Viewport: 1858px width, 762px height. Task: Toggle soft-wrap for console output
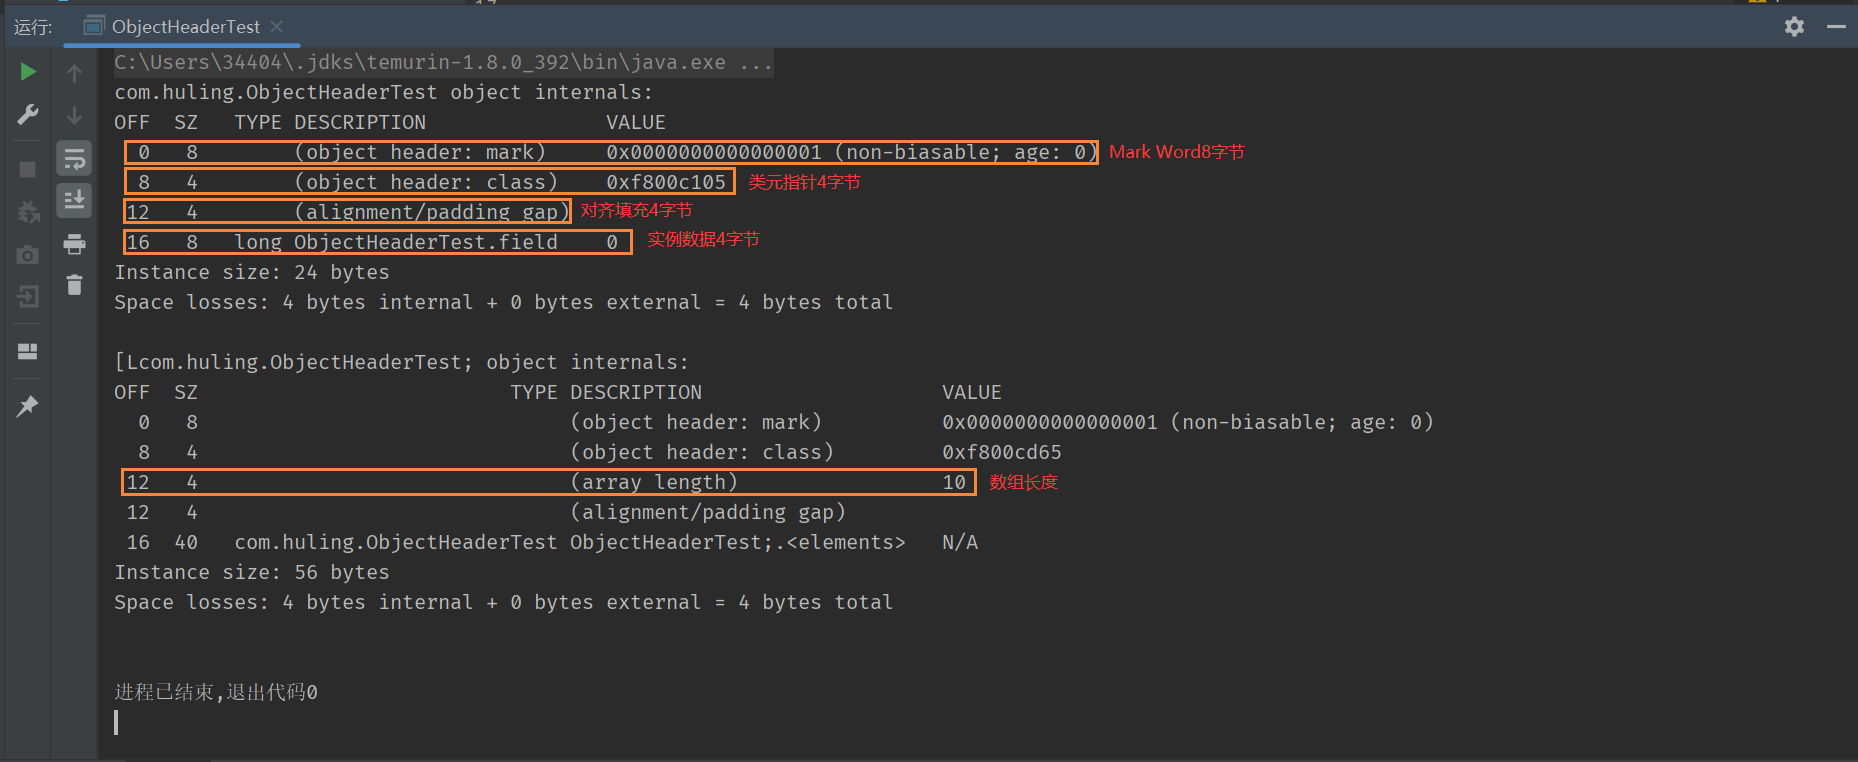coord(74,158)
